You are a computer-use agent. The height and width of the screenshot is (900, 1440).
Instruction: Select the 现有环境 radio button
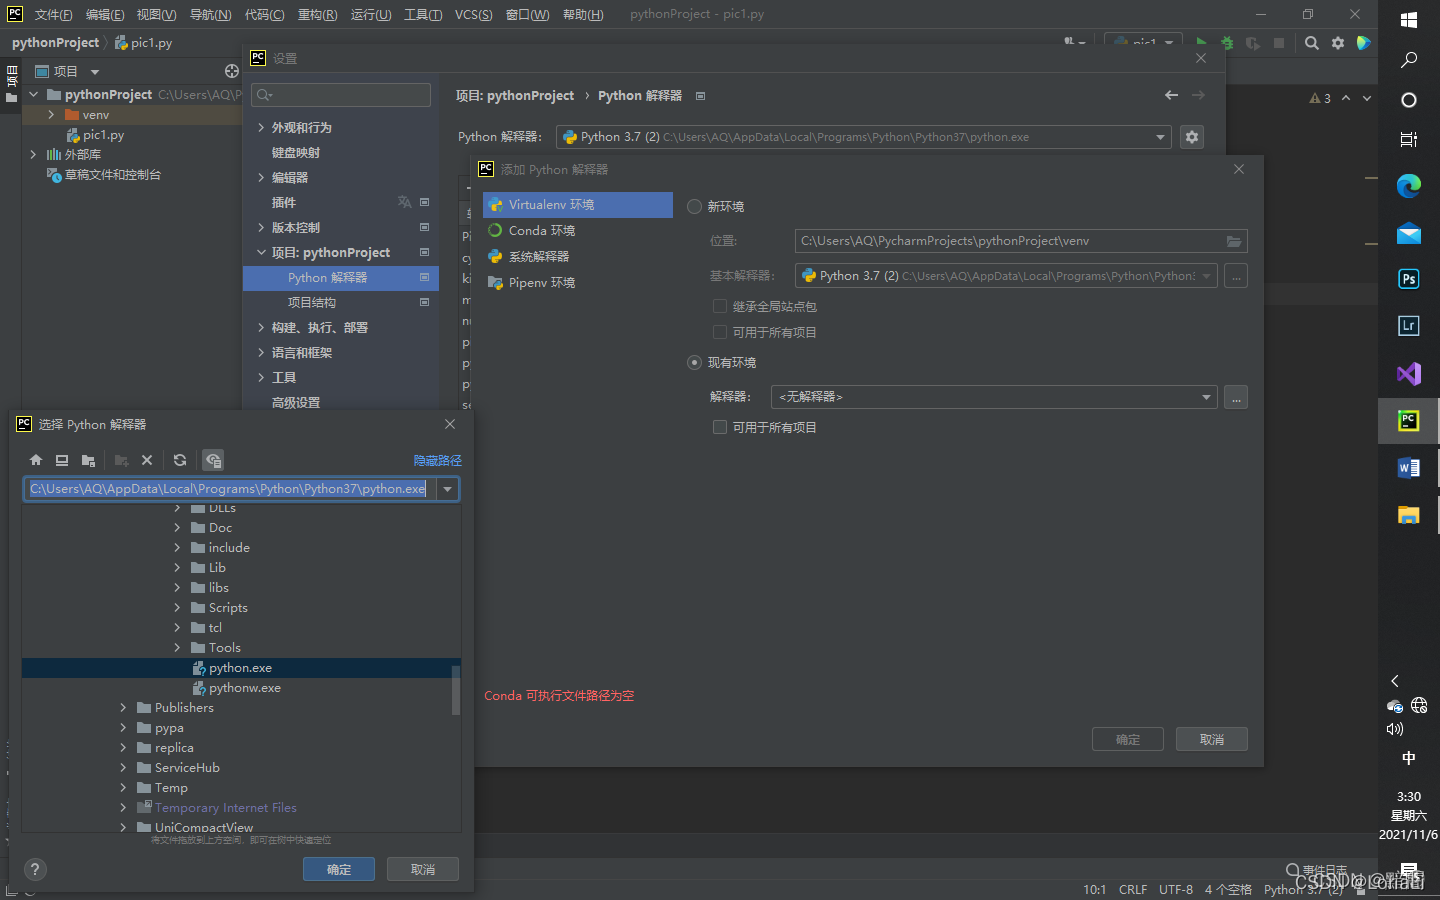[694, 362]
